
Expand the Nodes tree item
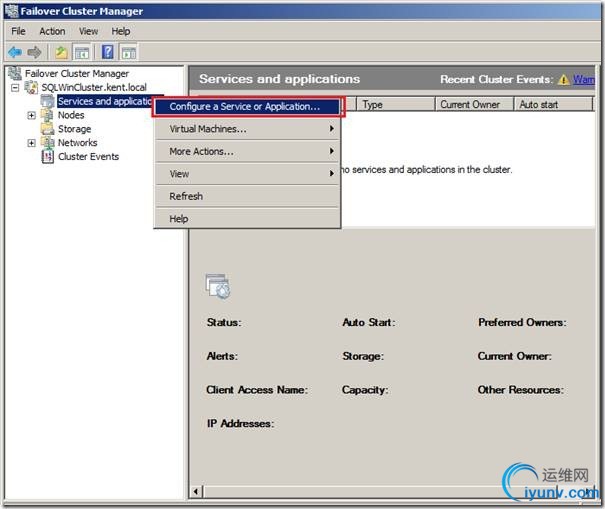(x=31, y=116)
